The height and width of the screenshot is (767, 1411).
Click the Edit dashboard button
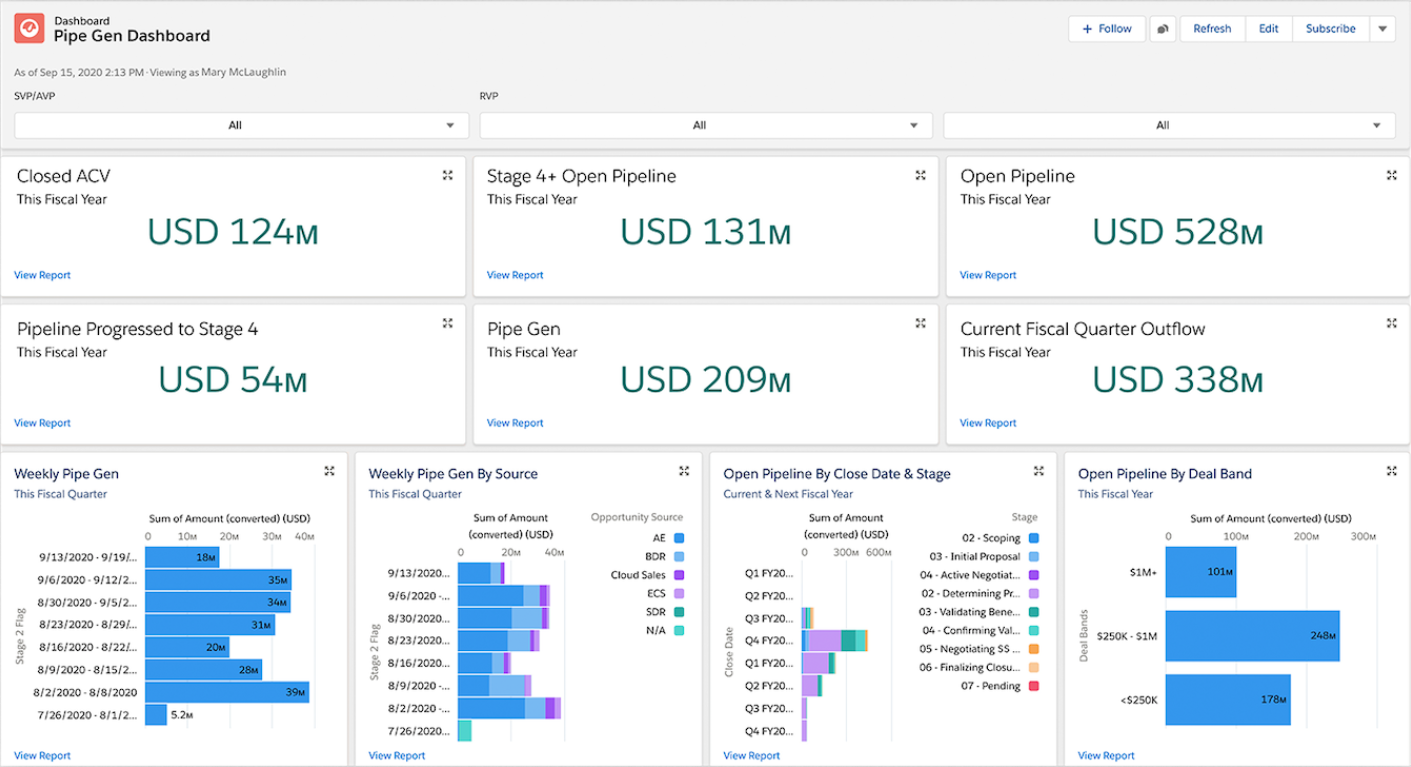tap(1268, 29)
